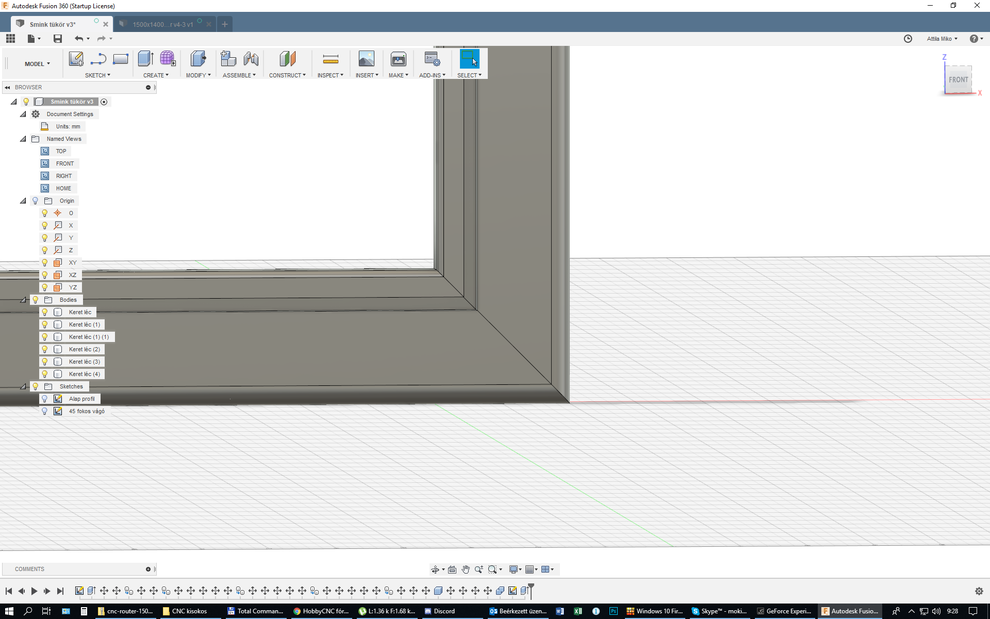
Task: Select the sketch Line tool icon
Action: tap(98, 59)
